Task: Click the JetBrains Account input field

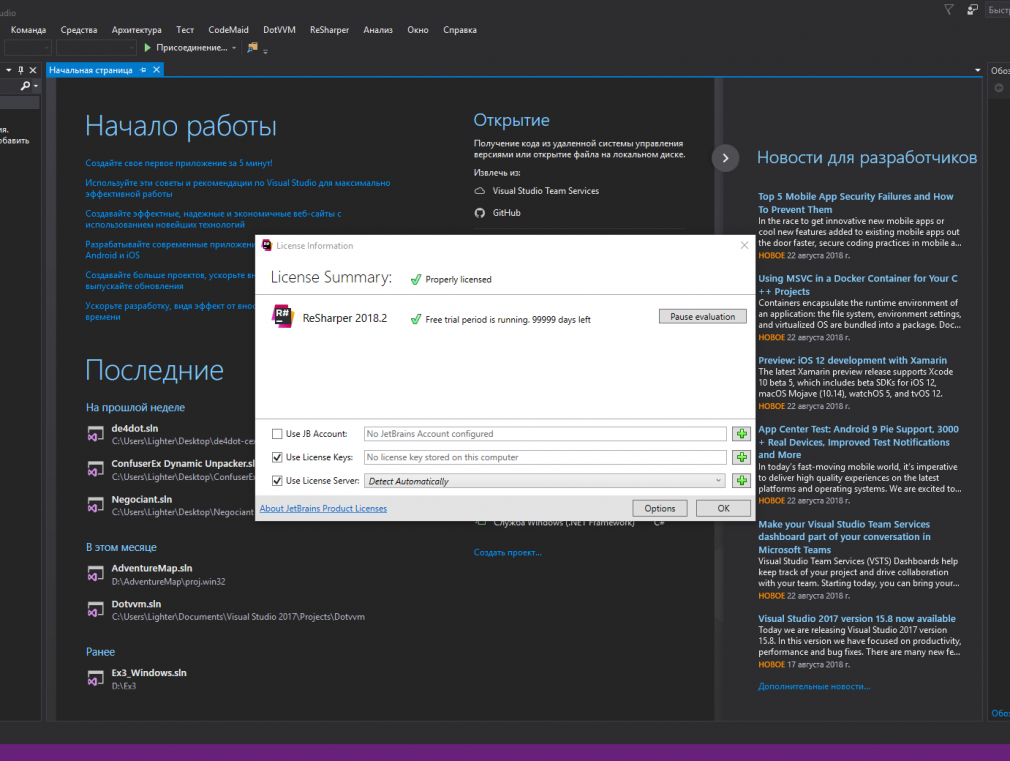Action: pos(545,434)
